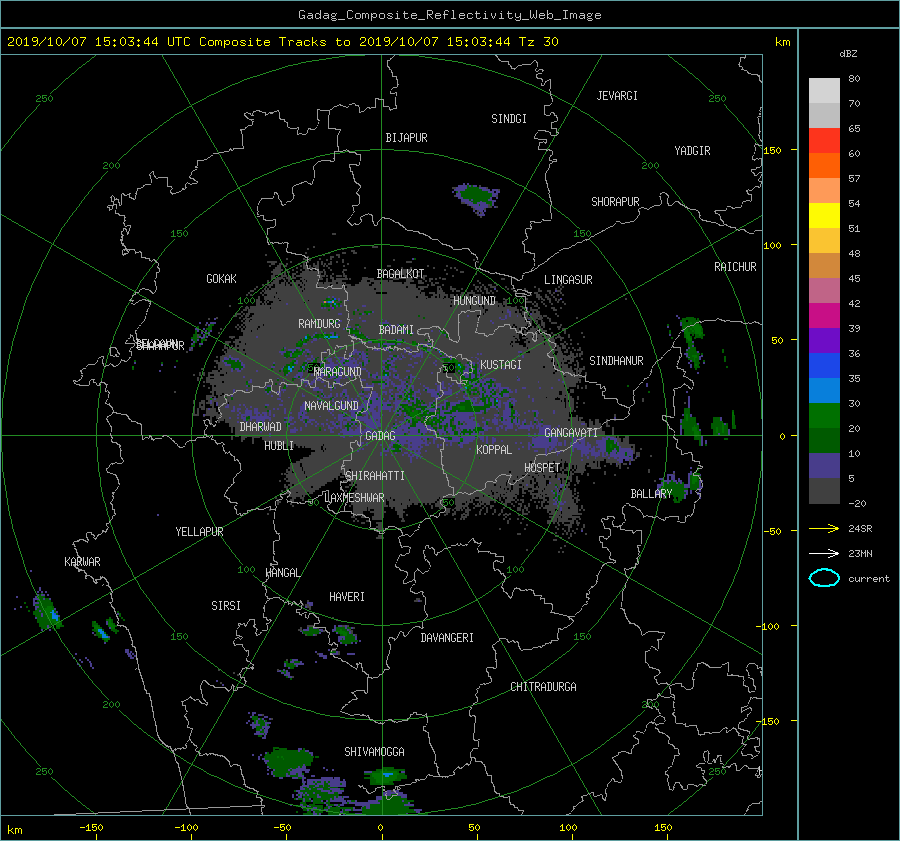900x841 pixels.
Task: Click the Gadag_Composite_Reflectivity_Web_Image title
Action: 449,15
